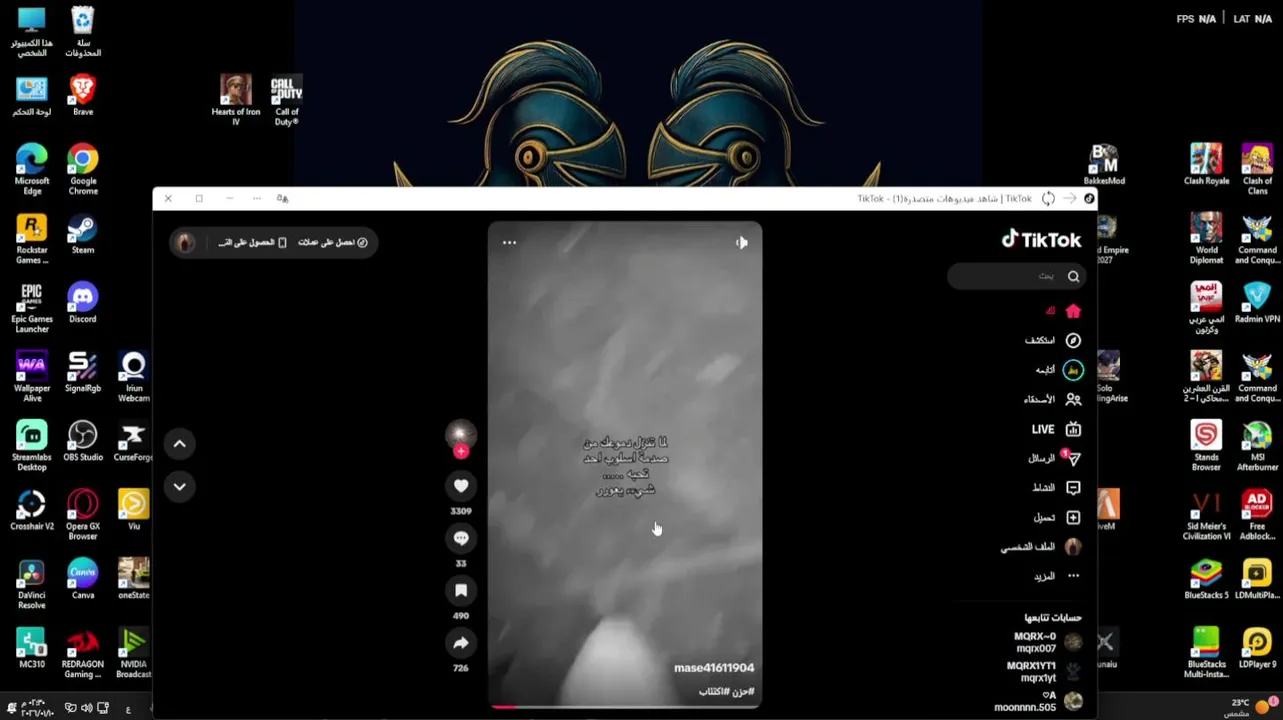The image size is (1283, 720).
Task: Open Epic Games Launcher desktop icon
Action: pyautogui.click(x=32, y=308)
